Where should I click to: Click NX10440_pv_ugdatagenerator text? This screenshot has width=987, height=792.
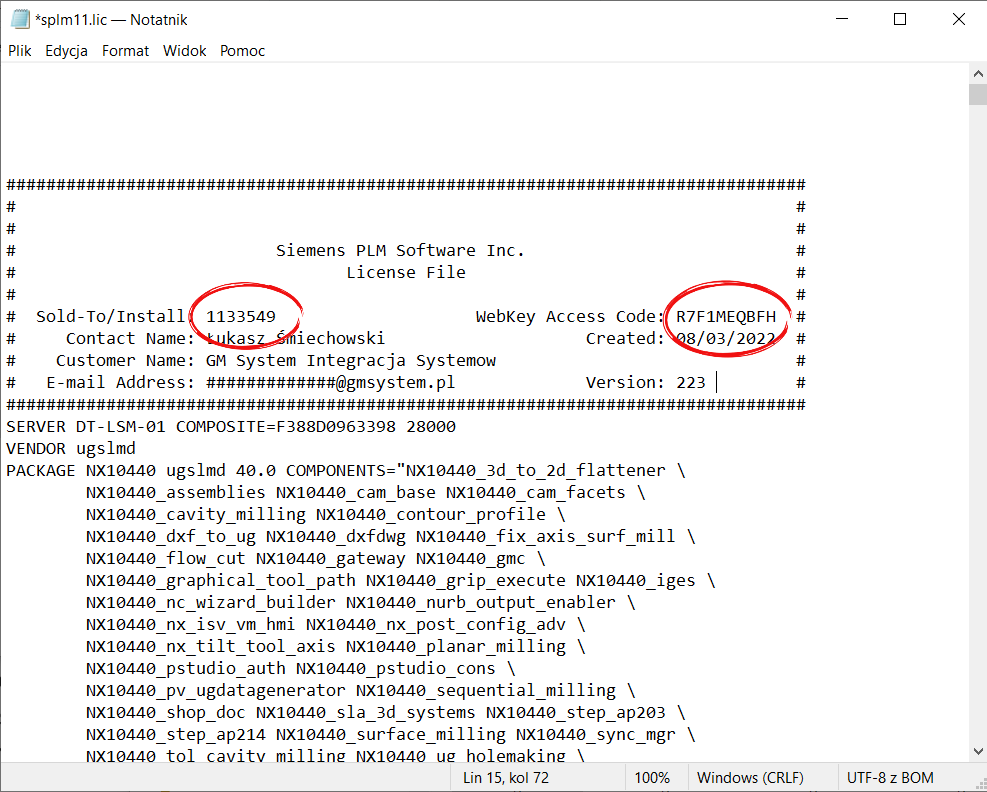(x=216, y=691)
